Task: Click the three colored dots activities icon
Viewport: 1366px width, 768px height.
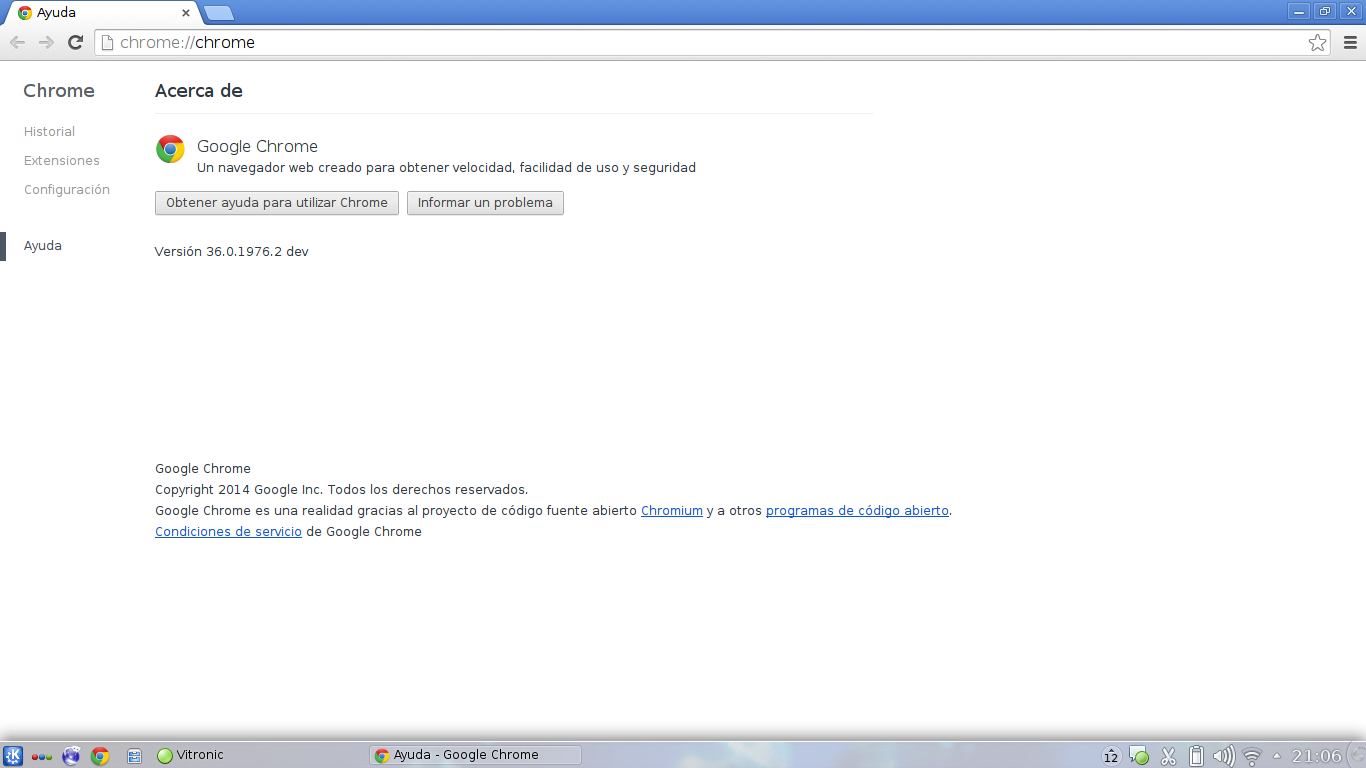Action: [42, 757]
